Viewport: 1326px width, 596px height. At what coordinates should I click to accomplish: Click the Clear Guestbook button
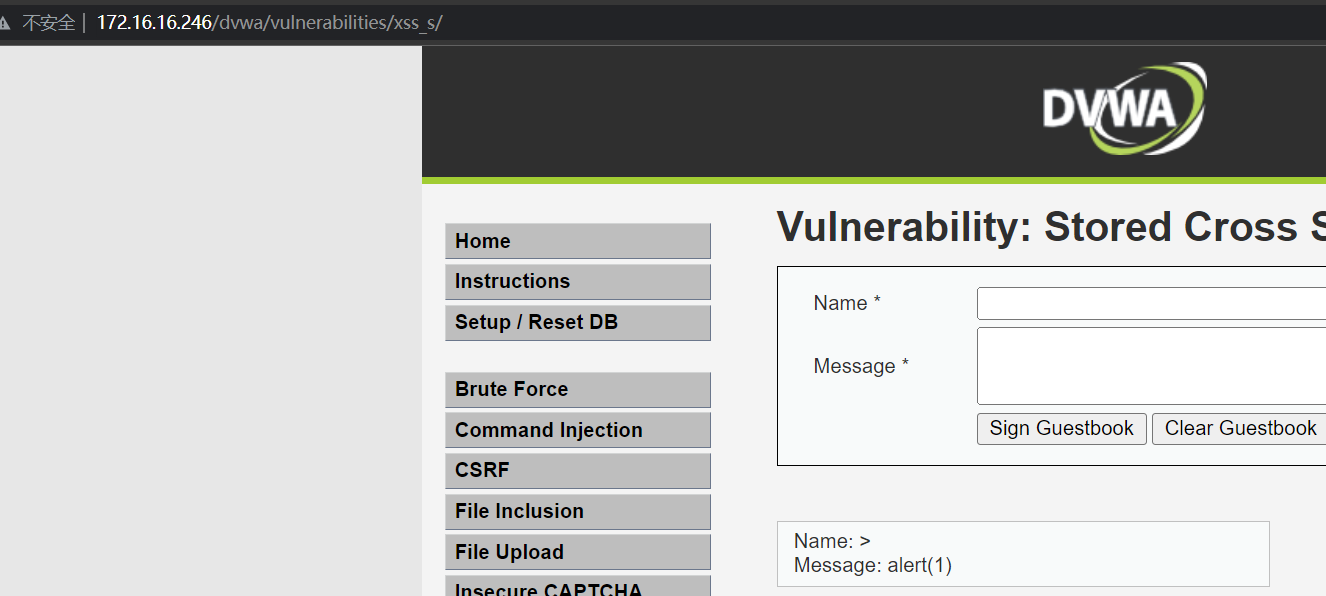click(x=1240, y=429)
